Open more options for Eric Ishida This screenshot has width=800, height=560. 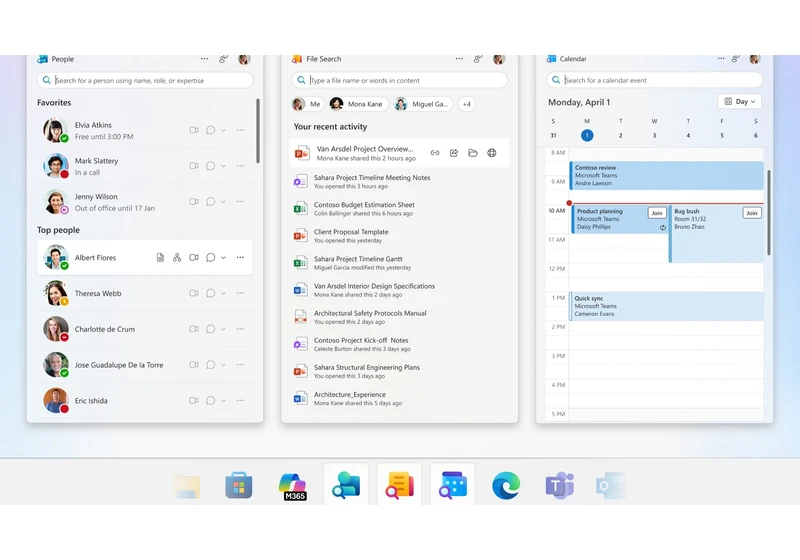(x=240, y=400)
